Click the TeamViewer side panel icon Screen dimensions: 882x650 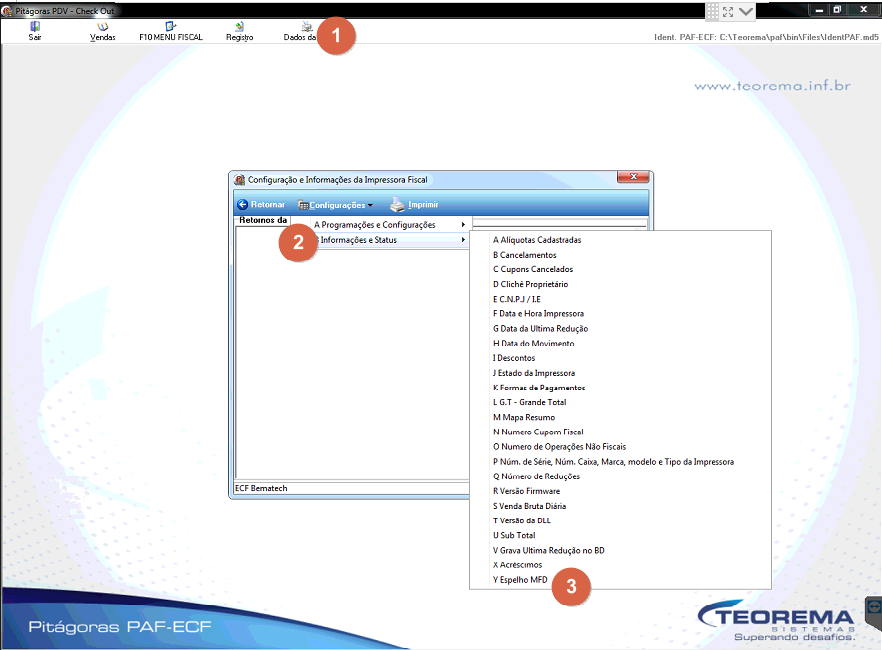tap(874, 608)
